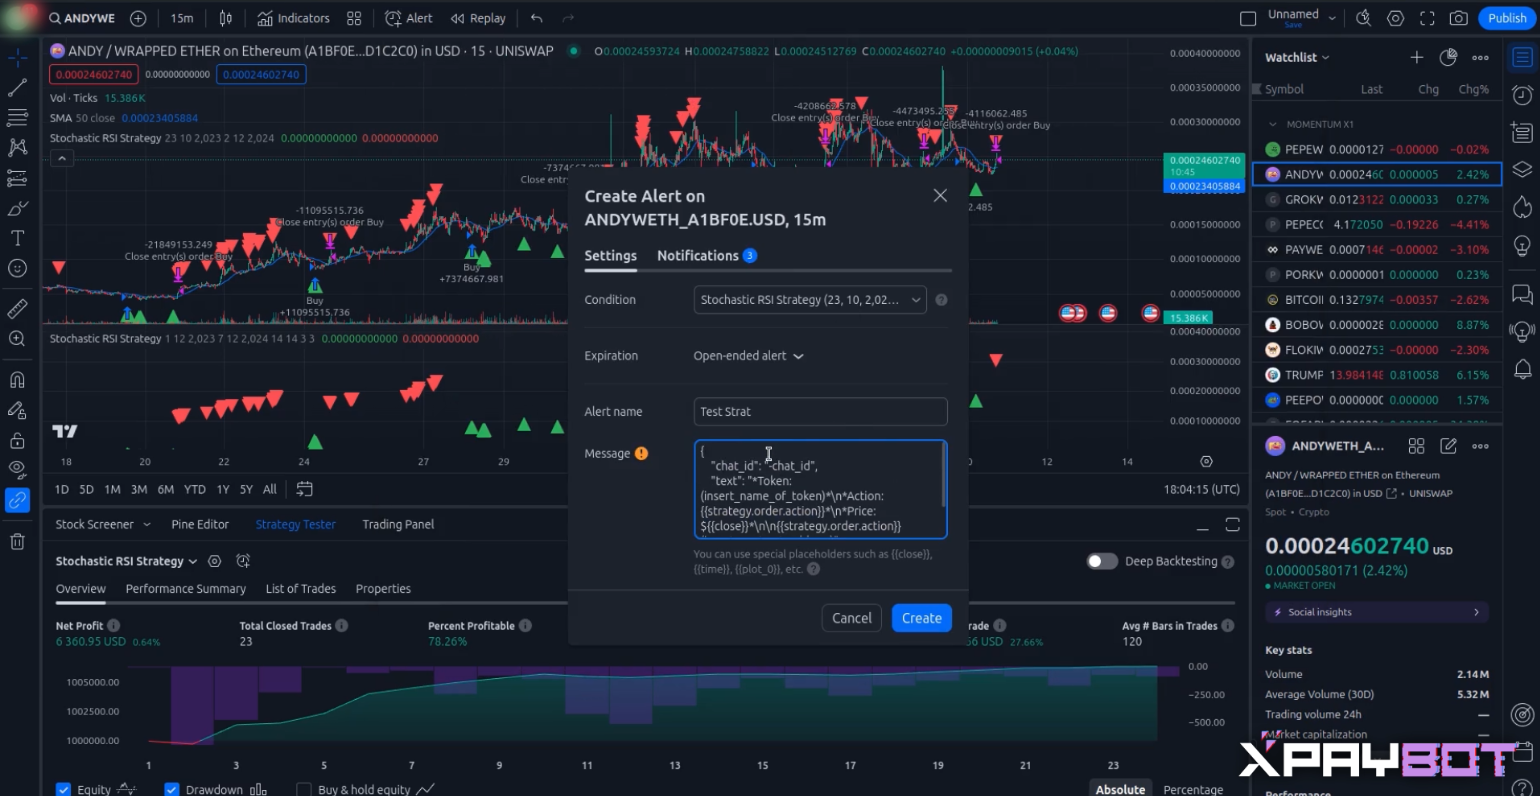Viewport: 1540px width, 796px height.
Task: Select the ruler measure tool
Action: pos(17,309)
